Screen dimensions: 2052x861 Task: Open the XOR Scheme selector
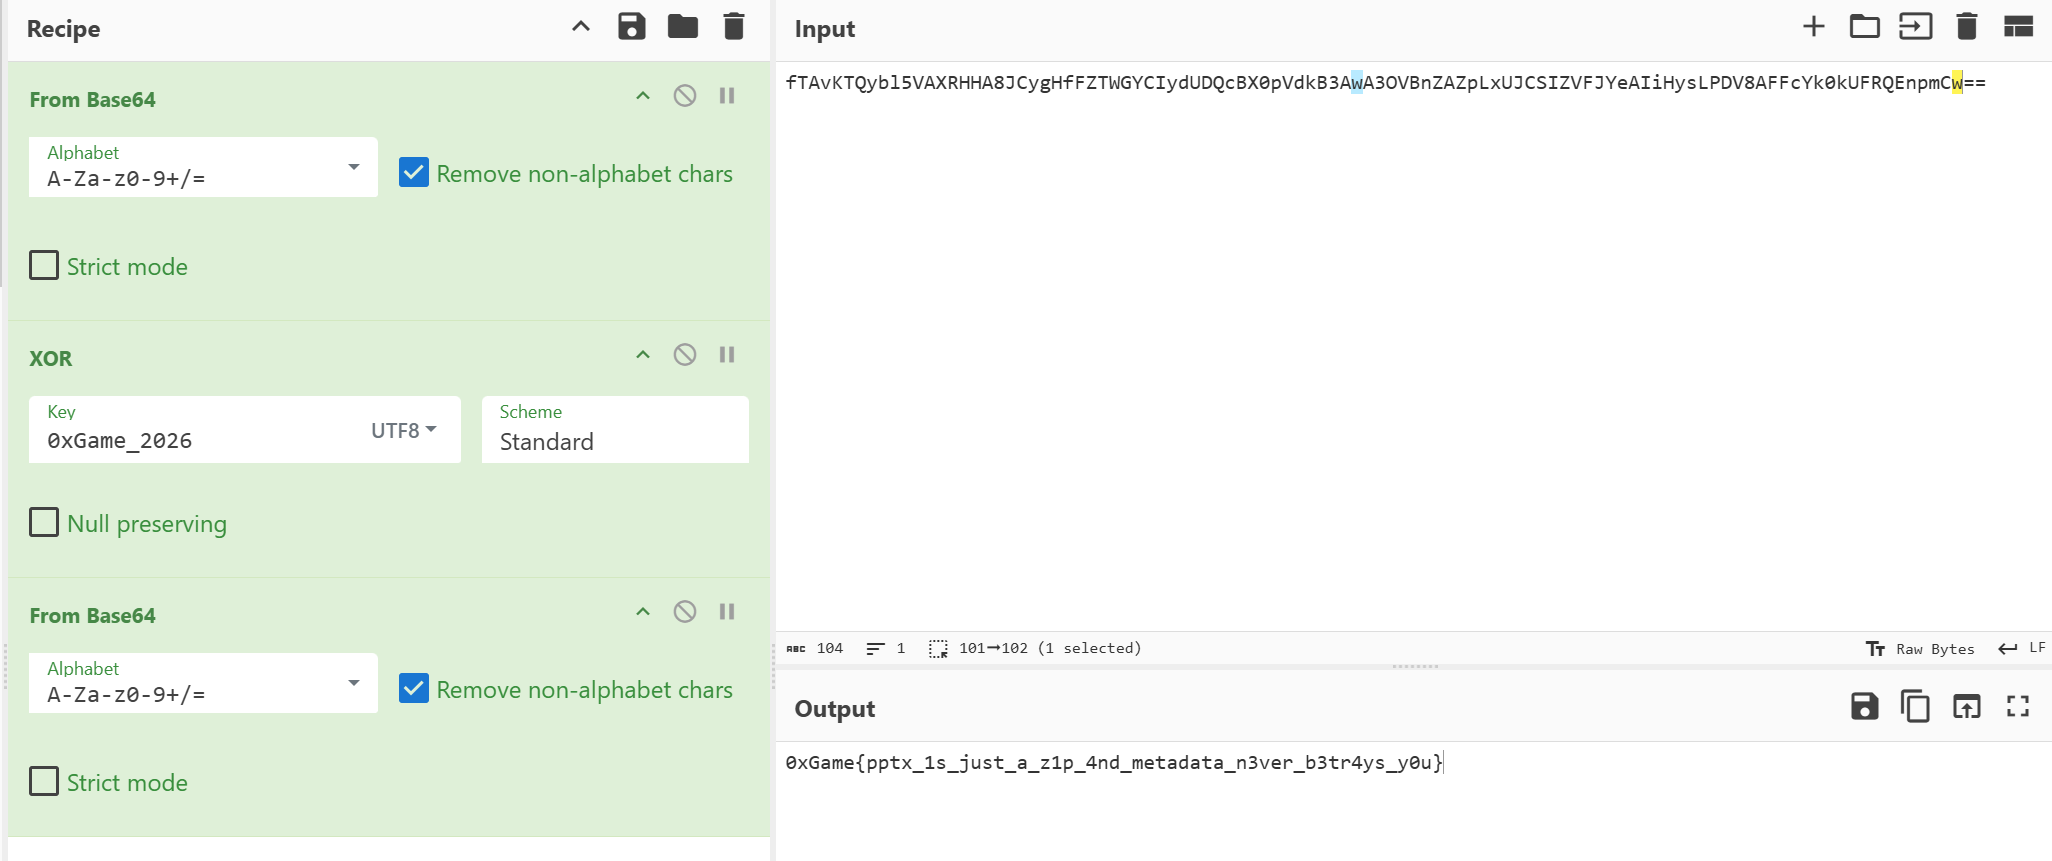click(615, 430)
